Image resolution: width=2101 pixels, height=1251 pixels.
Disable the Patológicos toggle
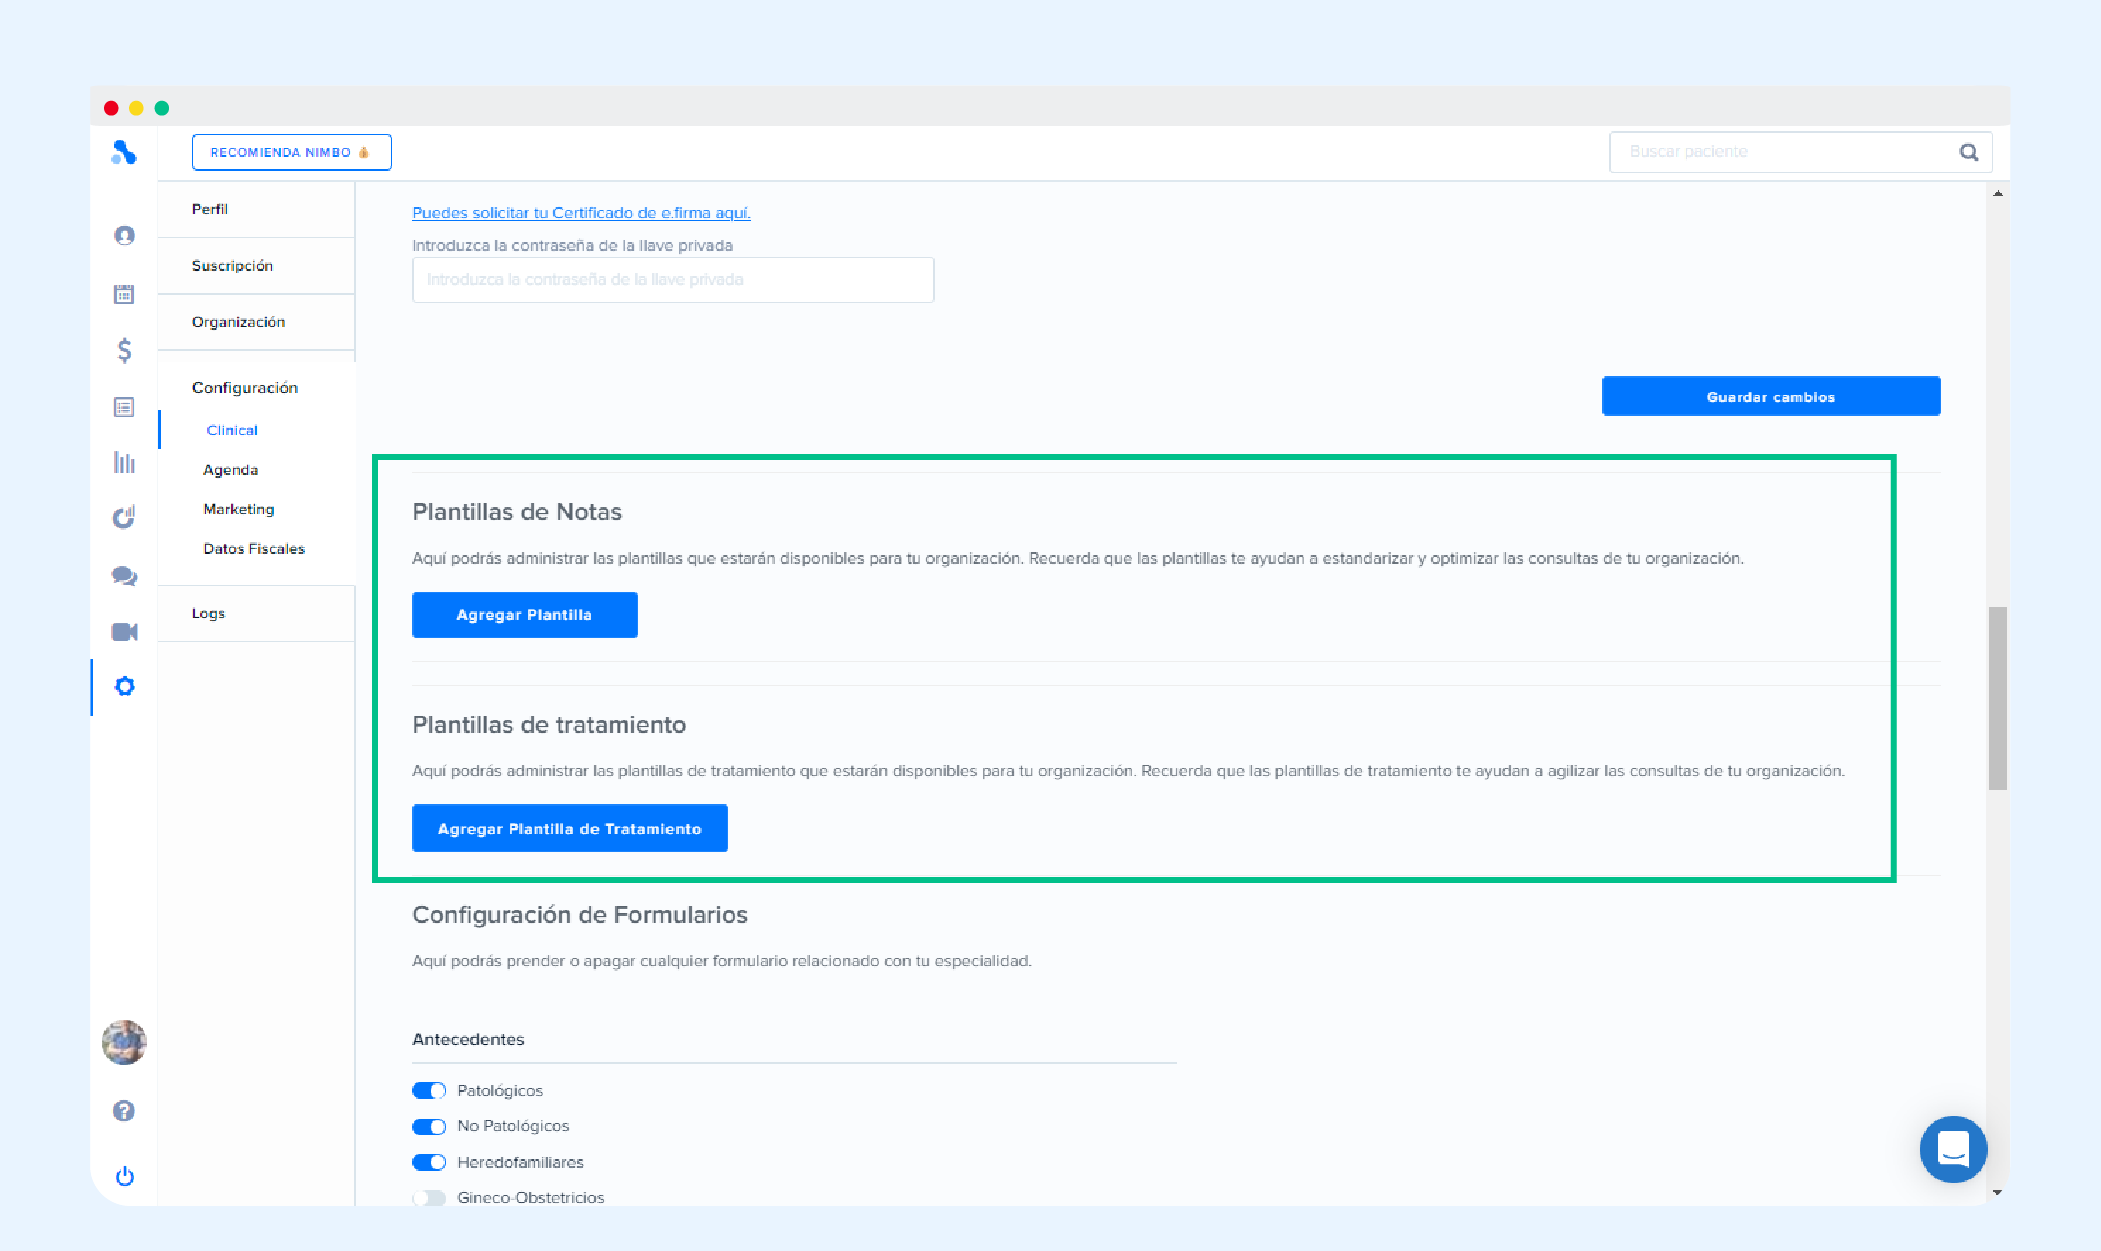[x=428, y=1090]
